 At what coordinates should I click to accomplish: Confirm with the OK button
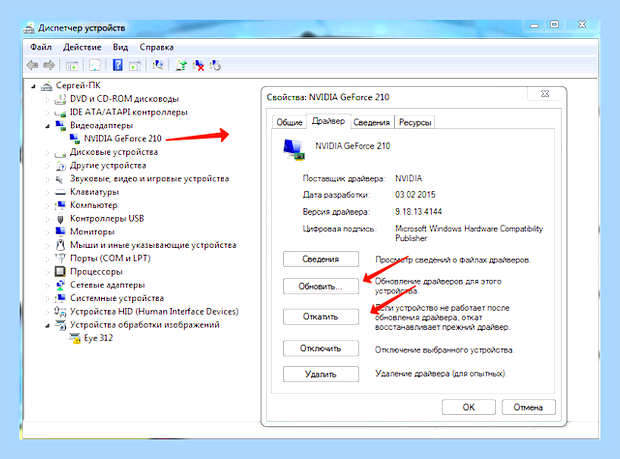point(469,407)
